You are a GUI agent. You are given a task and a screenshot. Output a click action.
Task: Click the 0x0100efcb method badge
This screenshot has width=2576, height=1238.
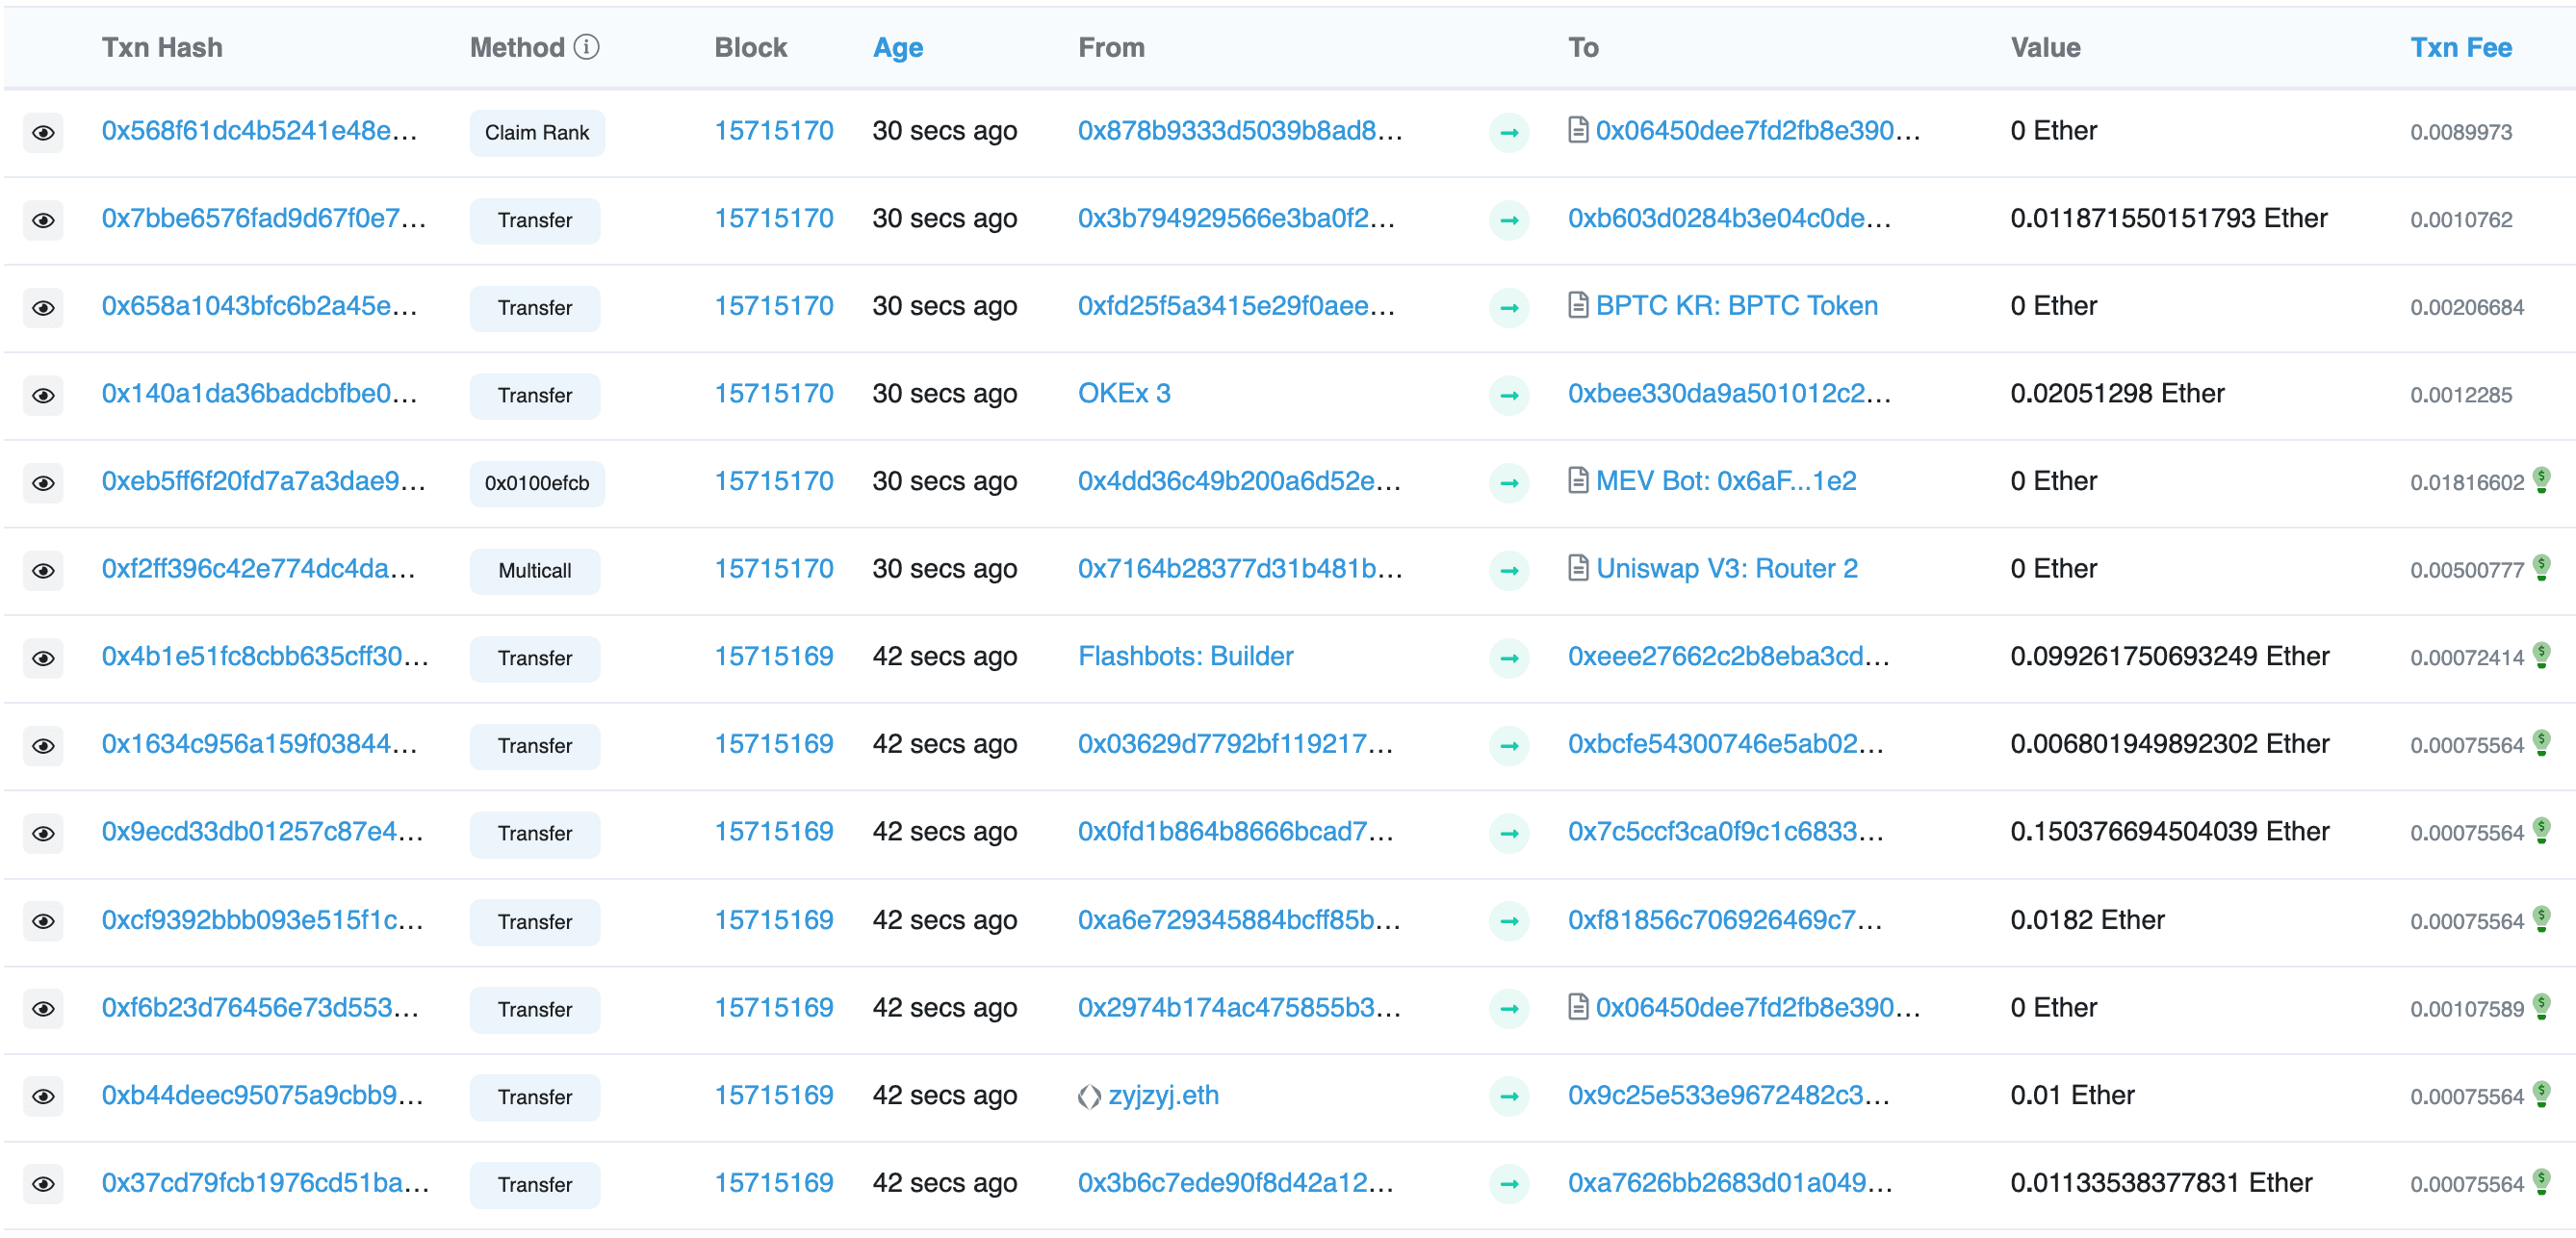coord(537,483)
